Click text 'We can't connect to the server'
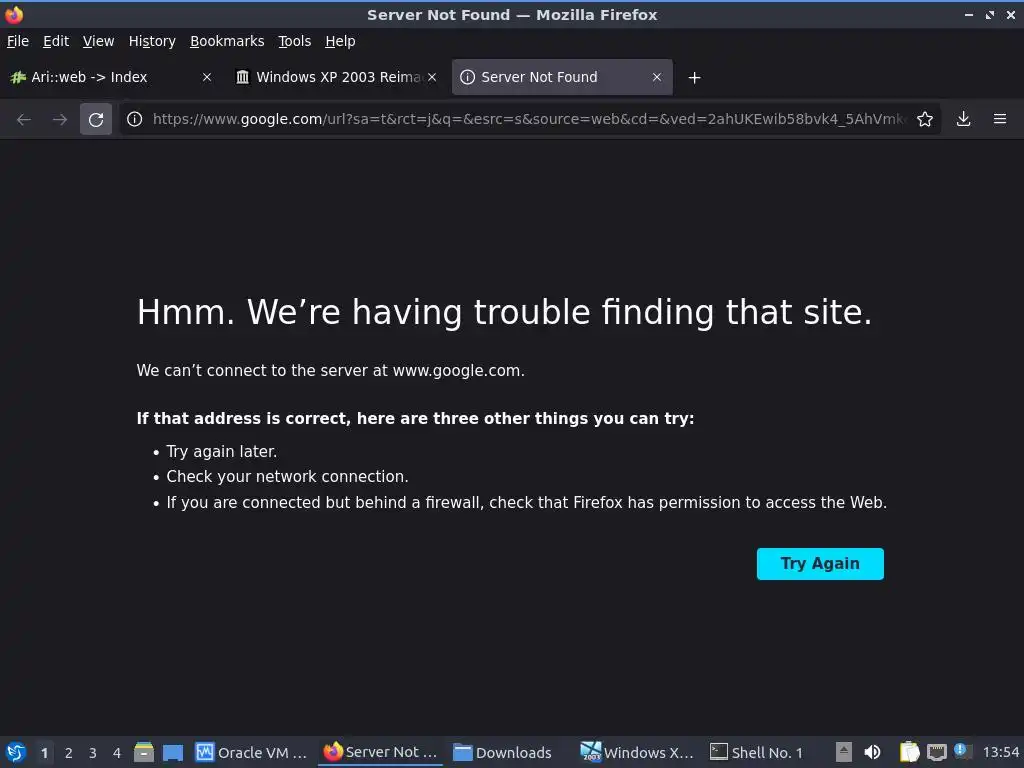This screenshot has width=1024, height=768. [330, 370]
